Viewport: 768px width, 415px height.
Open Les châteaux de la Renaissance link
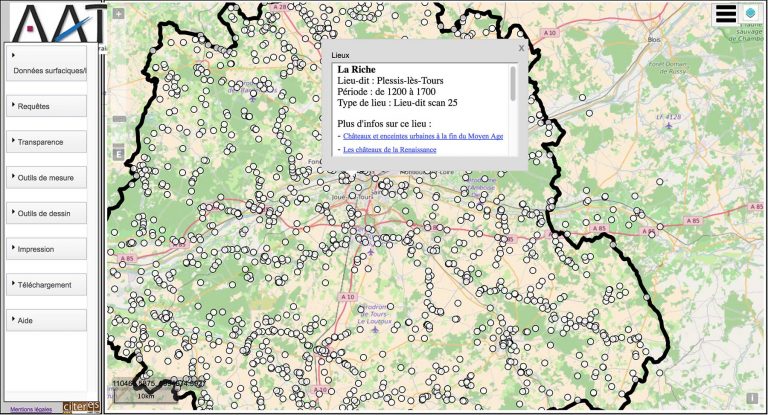(390, 149)
